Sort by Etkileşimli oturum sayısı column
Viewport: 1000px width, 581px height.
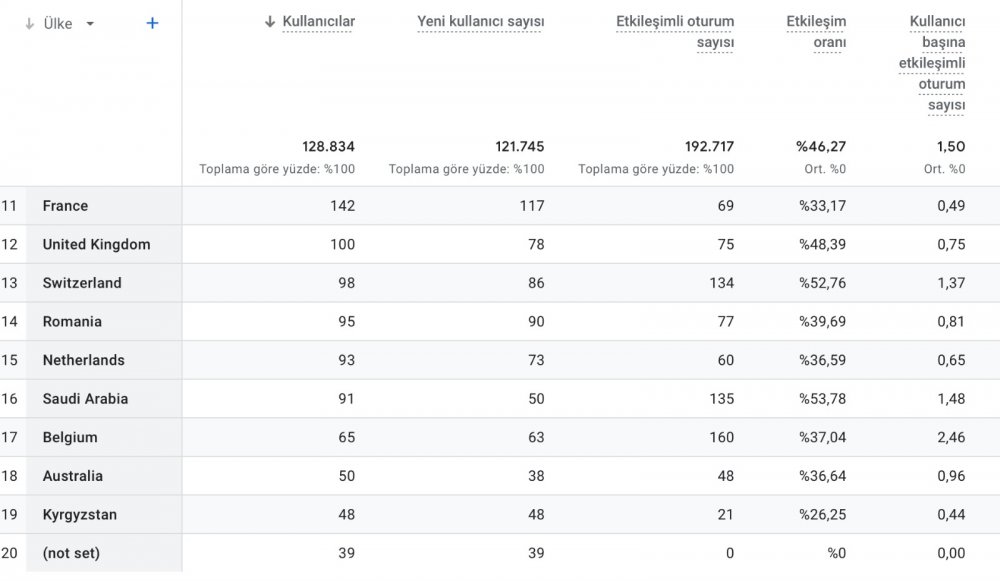[x=675, y=32]
